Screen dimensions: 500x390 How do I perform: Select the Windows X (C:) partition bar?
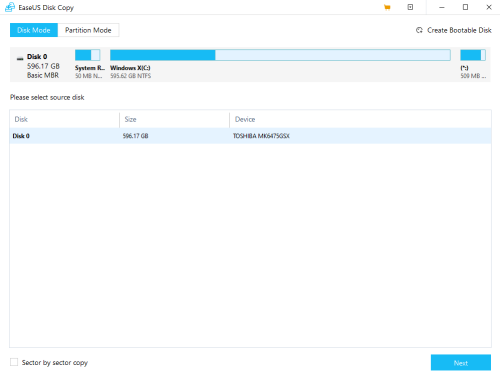280,55
